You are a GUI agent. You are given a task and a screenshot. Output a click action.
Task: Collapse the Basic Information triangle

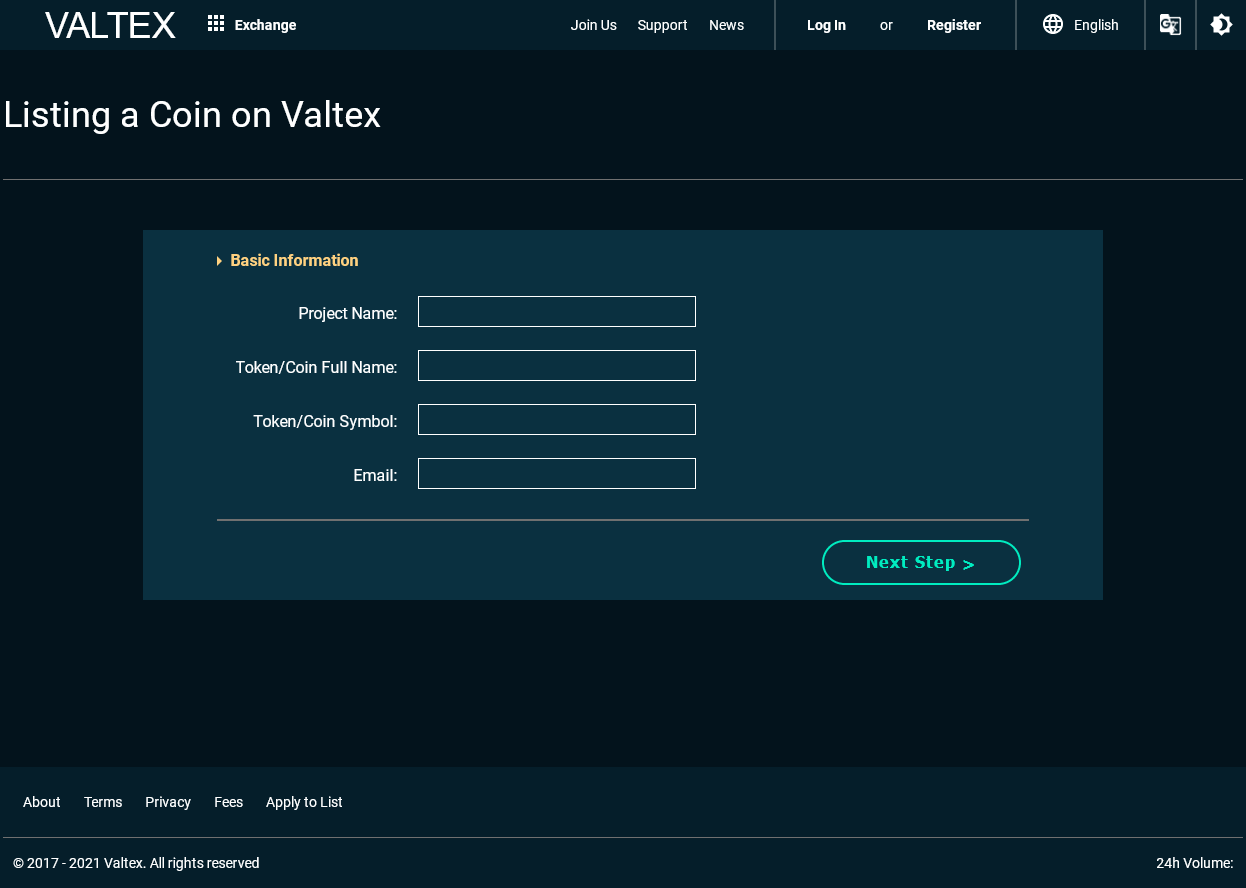(219, 261)
